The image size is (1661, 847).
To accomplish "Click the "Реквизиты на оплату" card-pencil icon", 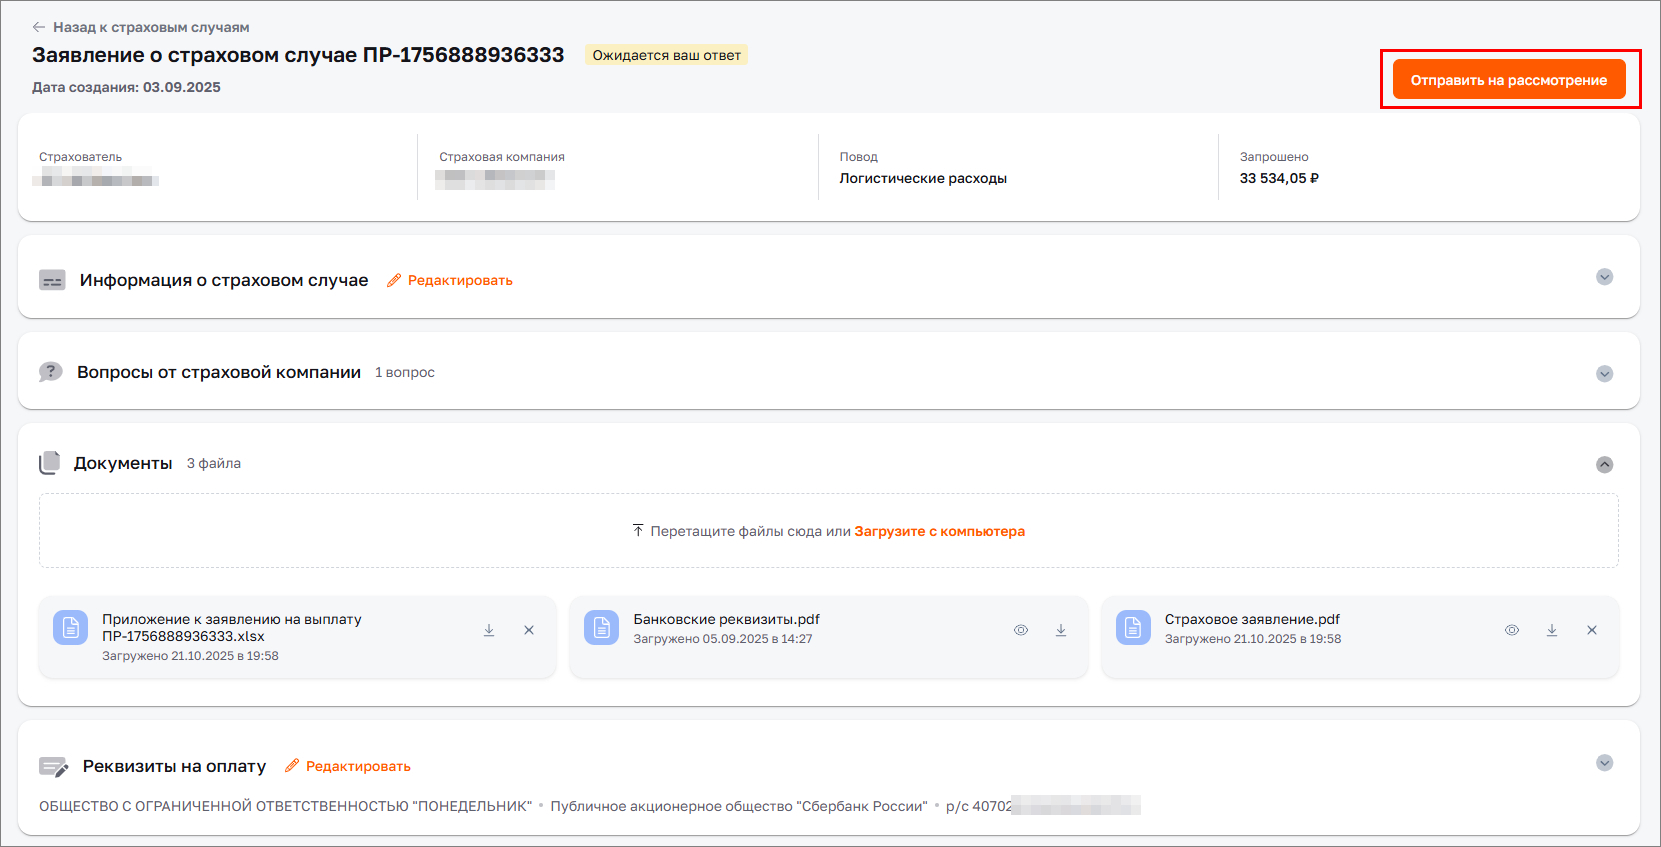I will [53, 766].
